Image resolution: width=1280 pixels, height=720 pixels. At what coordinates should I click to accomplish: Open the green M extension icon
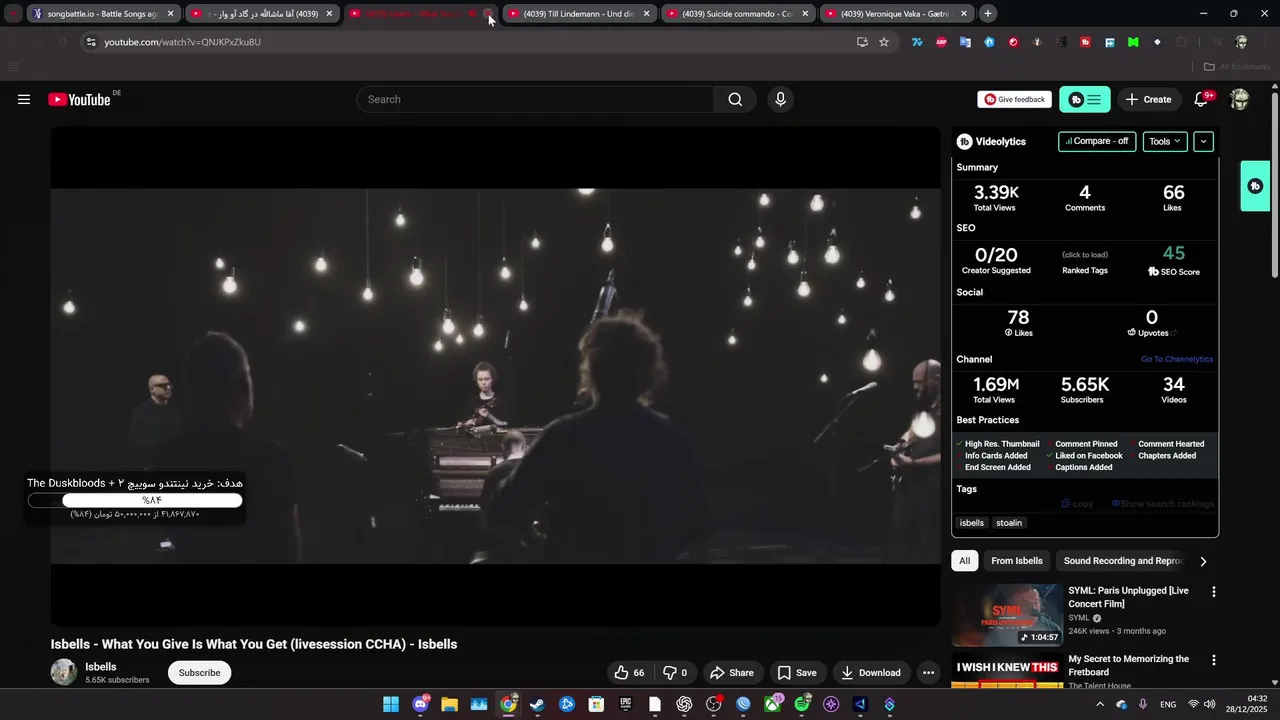[x=1133, y=42]
